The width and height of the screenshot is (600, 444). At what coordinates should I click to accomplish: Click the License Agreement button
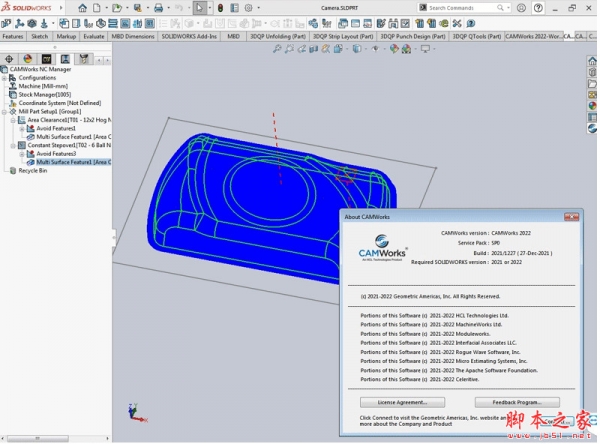coord(402,402)
